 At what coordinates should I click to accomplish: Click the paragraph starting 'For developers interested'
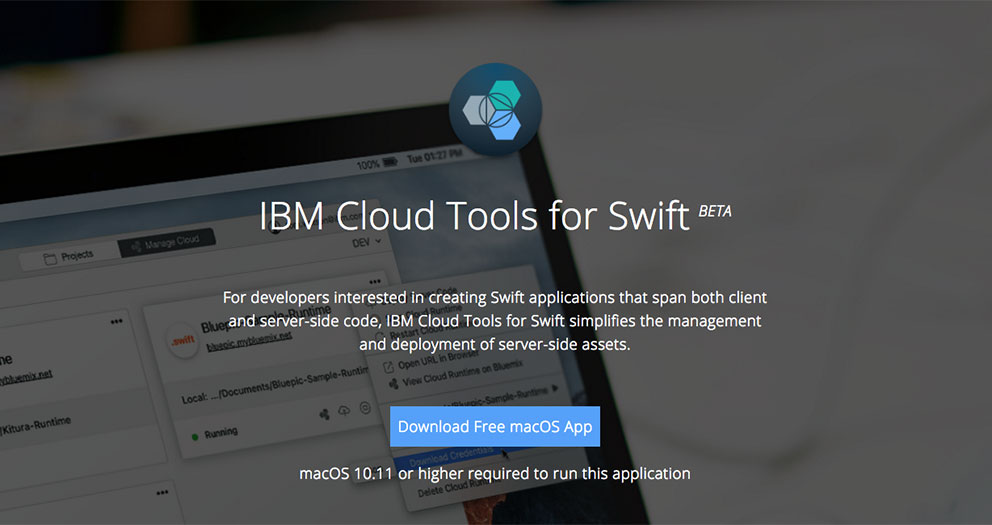pyautogui.click(x=495, y=321)
